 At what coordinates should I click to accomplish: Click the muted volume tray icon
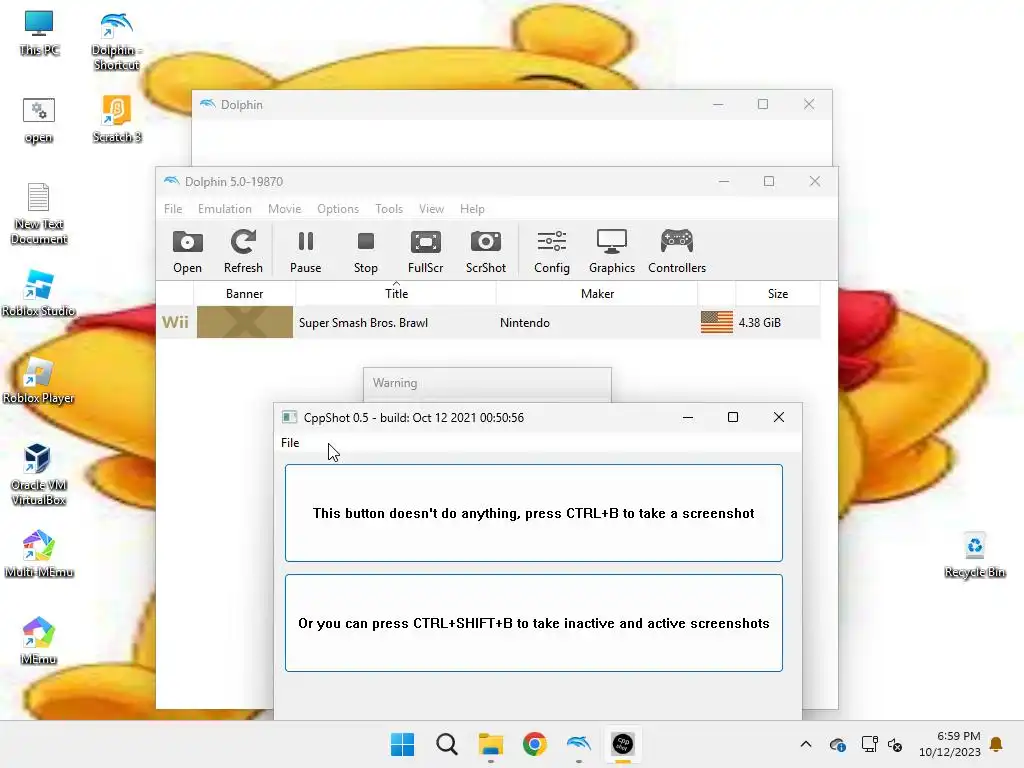click(895, 744)
